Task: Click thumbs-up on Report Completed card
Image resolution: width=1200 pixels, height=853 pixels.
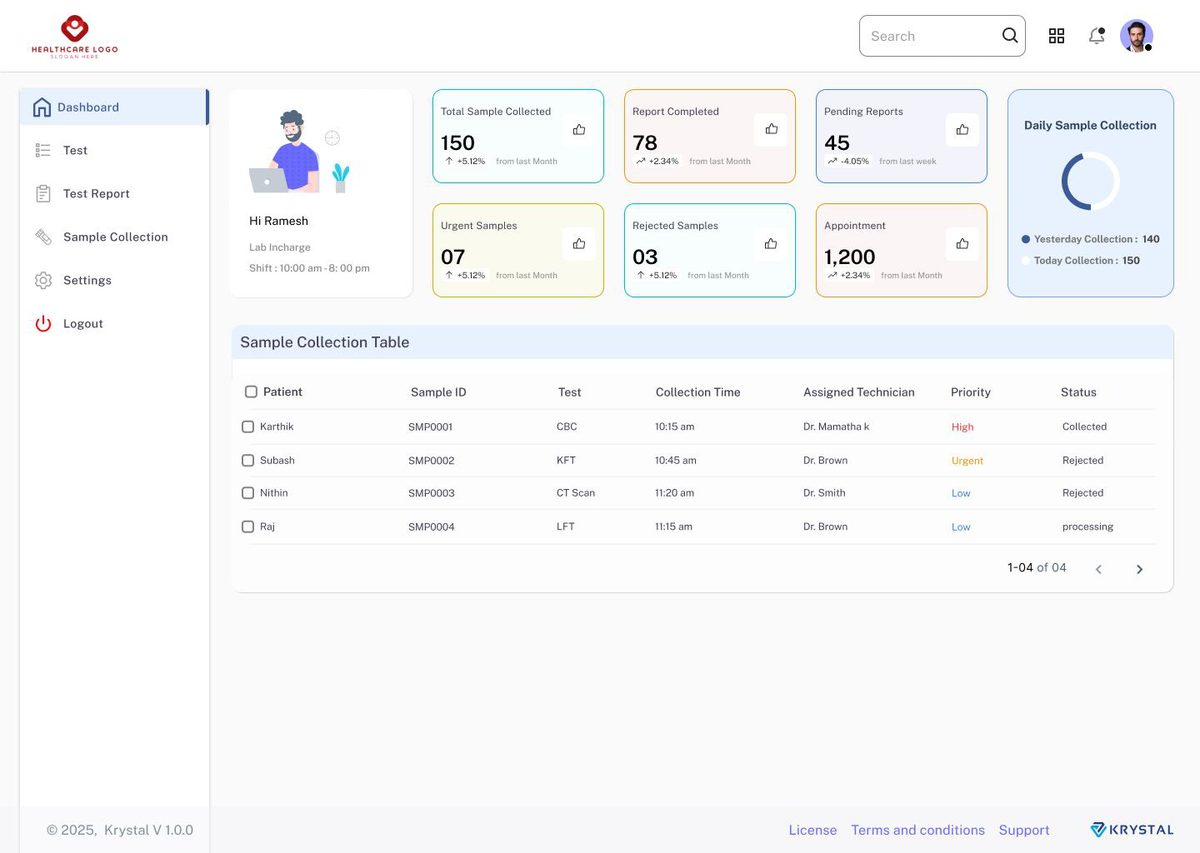Action: [771, 130]
